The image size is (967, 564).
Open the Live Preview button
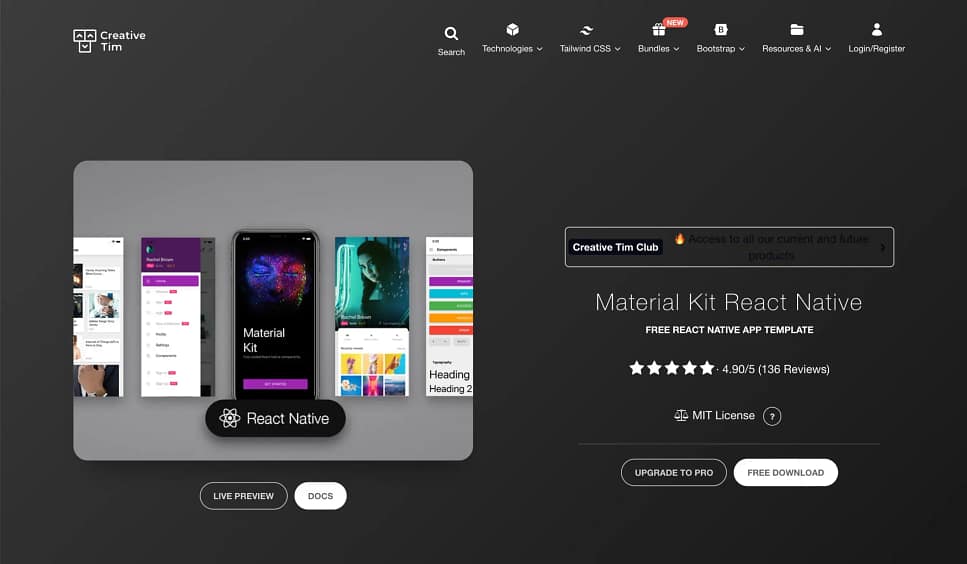[243, 496]
